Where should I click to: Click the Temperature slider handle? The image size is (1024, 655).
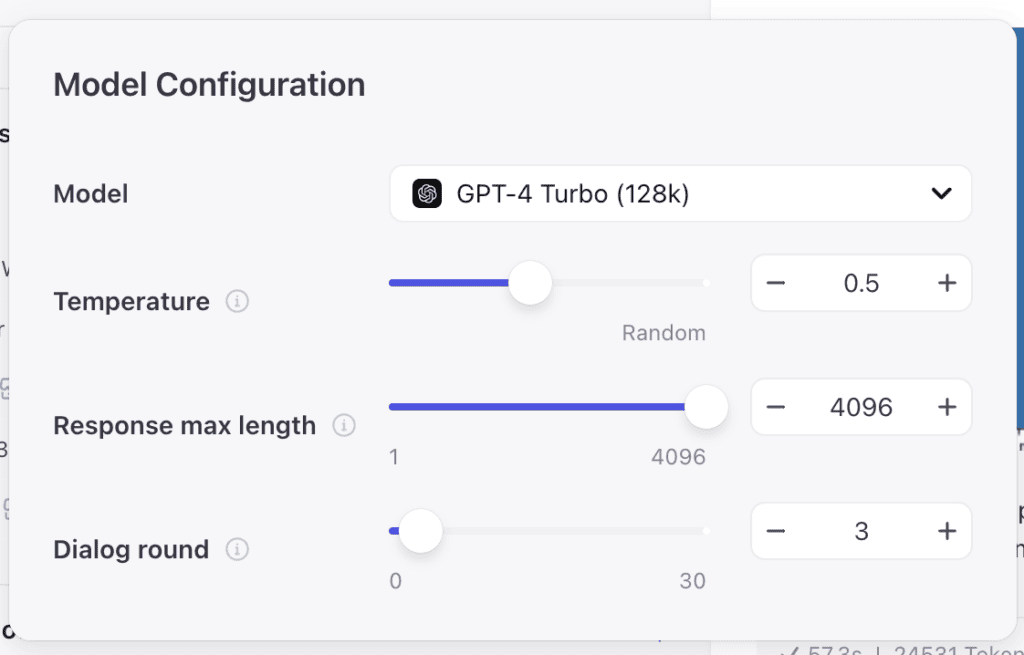coord(530,283)
